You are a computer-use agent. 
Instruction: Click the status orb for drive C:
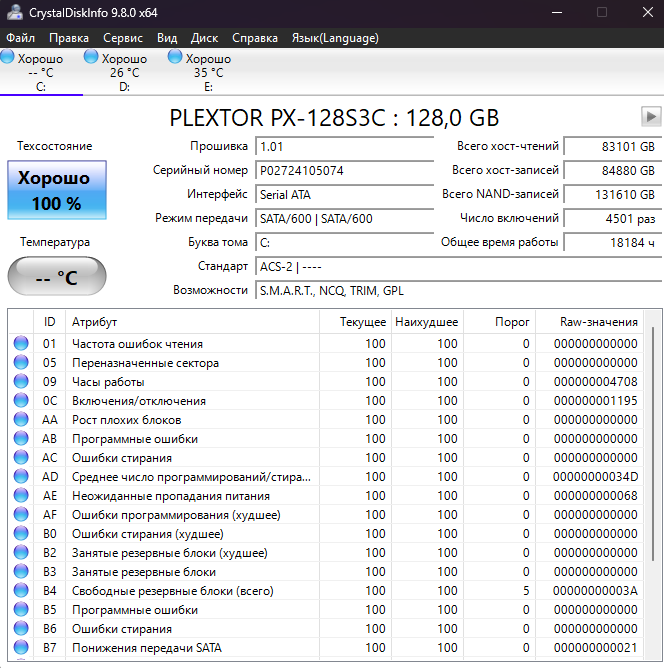(x=9, y=58)
